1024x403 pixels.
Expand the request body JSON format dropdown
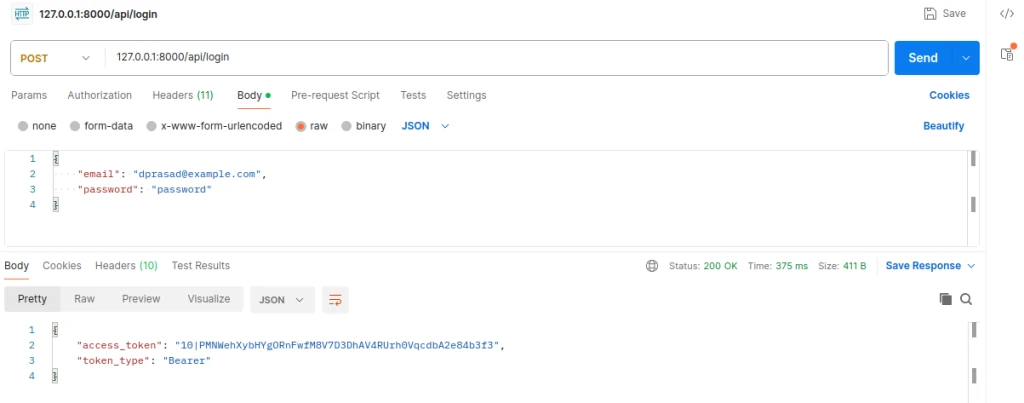(425, 126)
